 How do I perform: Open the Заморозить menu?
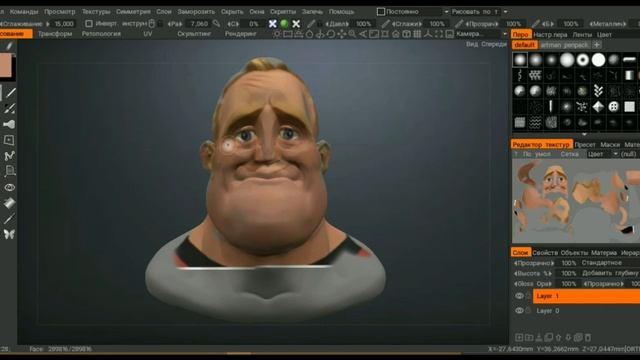[196, 12]
